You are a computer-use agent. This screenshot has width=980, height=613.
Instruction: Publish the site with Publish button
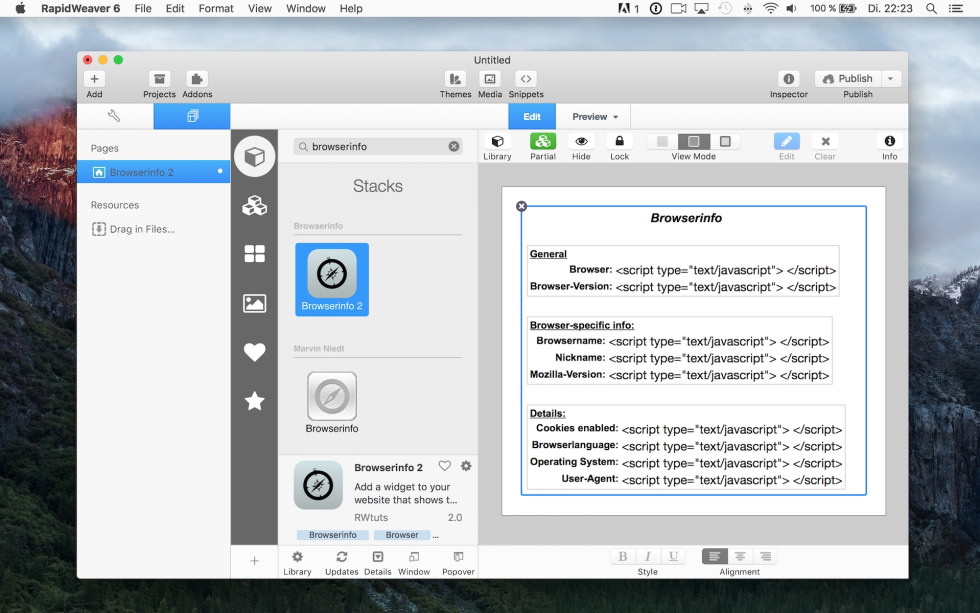click(848, 79)
